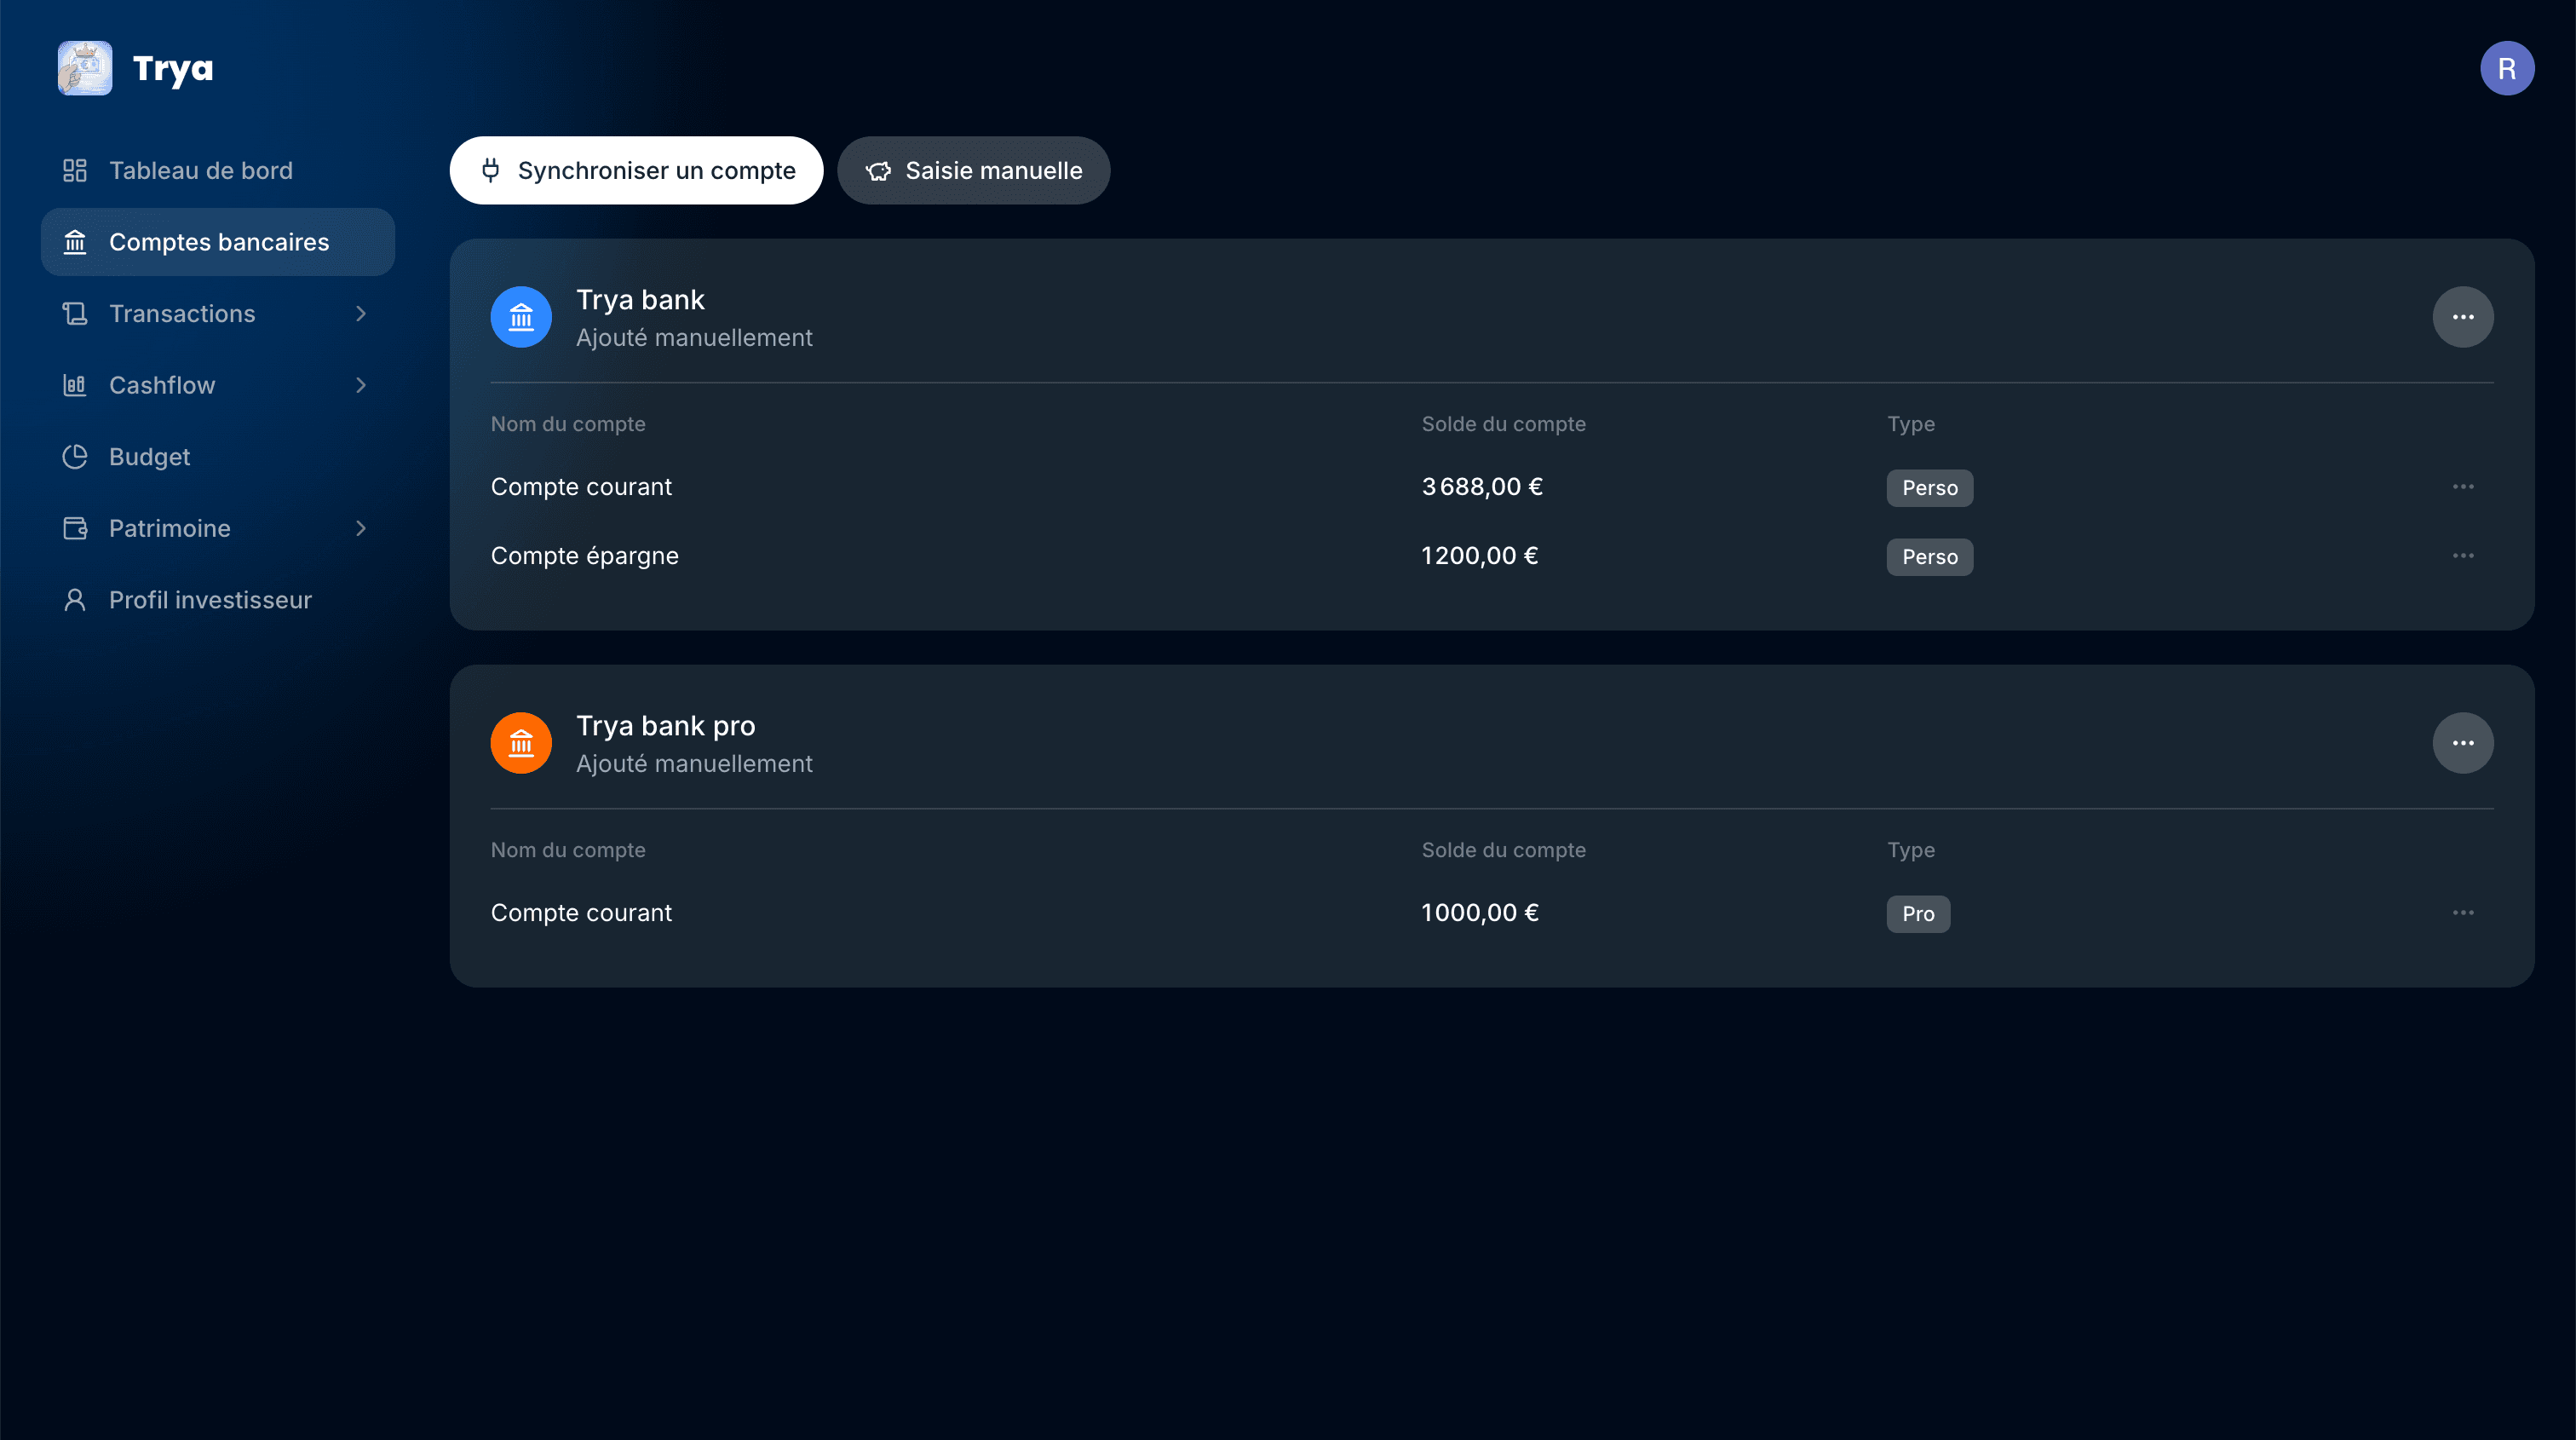Click the 3 688,00 € balance

pos(1482,487)
